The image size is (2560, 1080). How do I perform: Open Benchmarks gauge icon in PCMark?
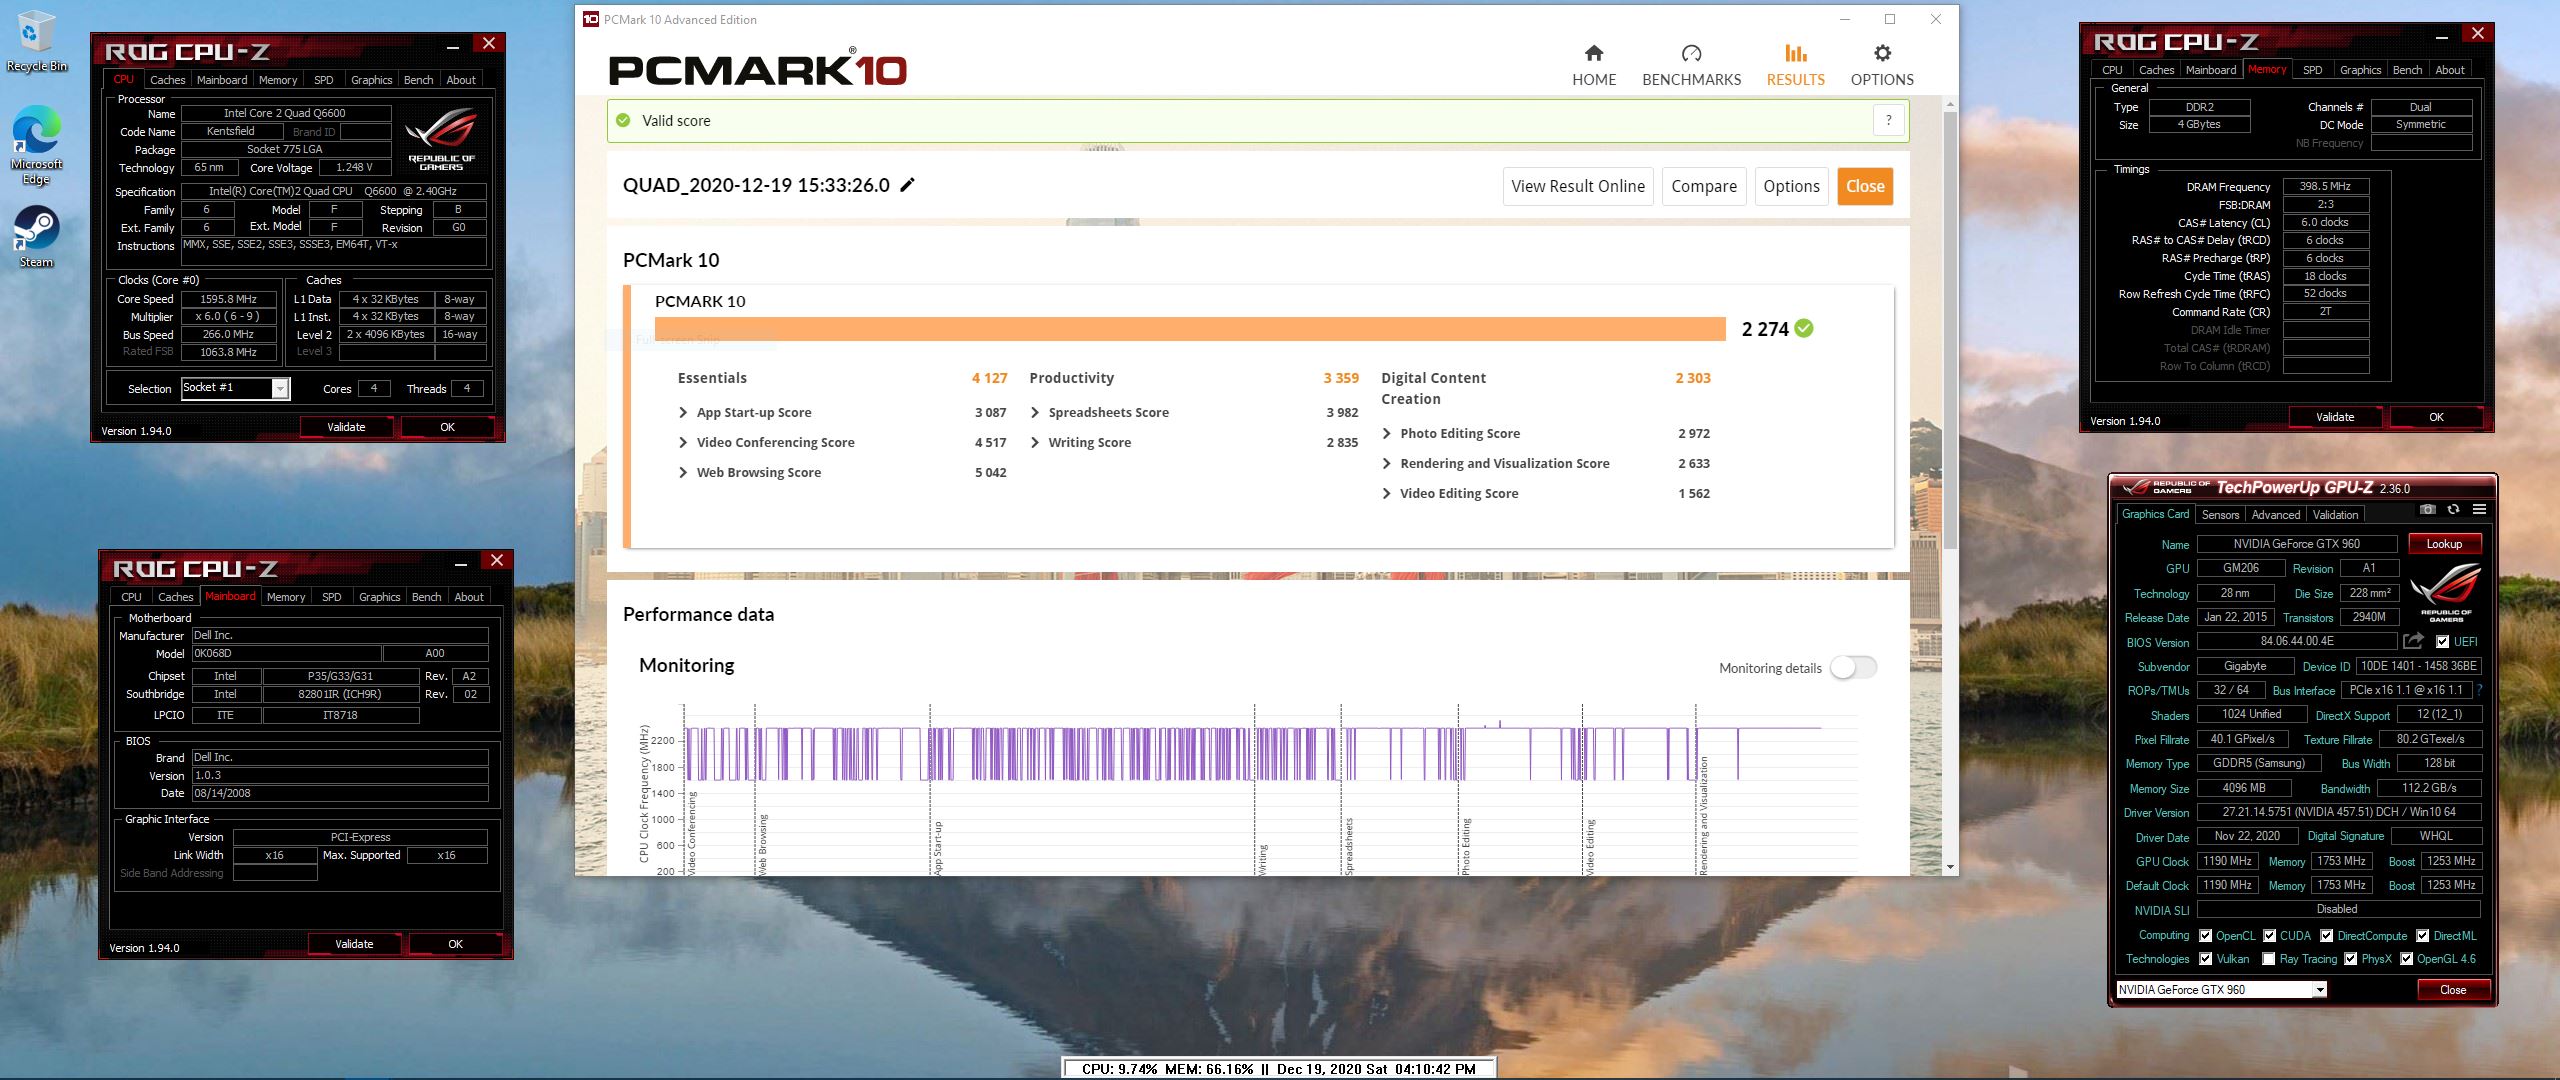1691,53
